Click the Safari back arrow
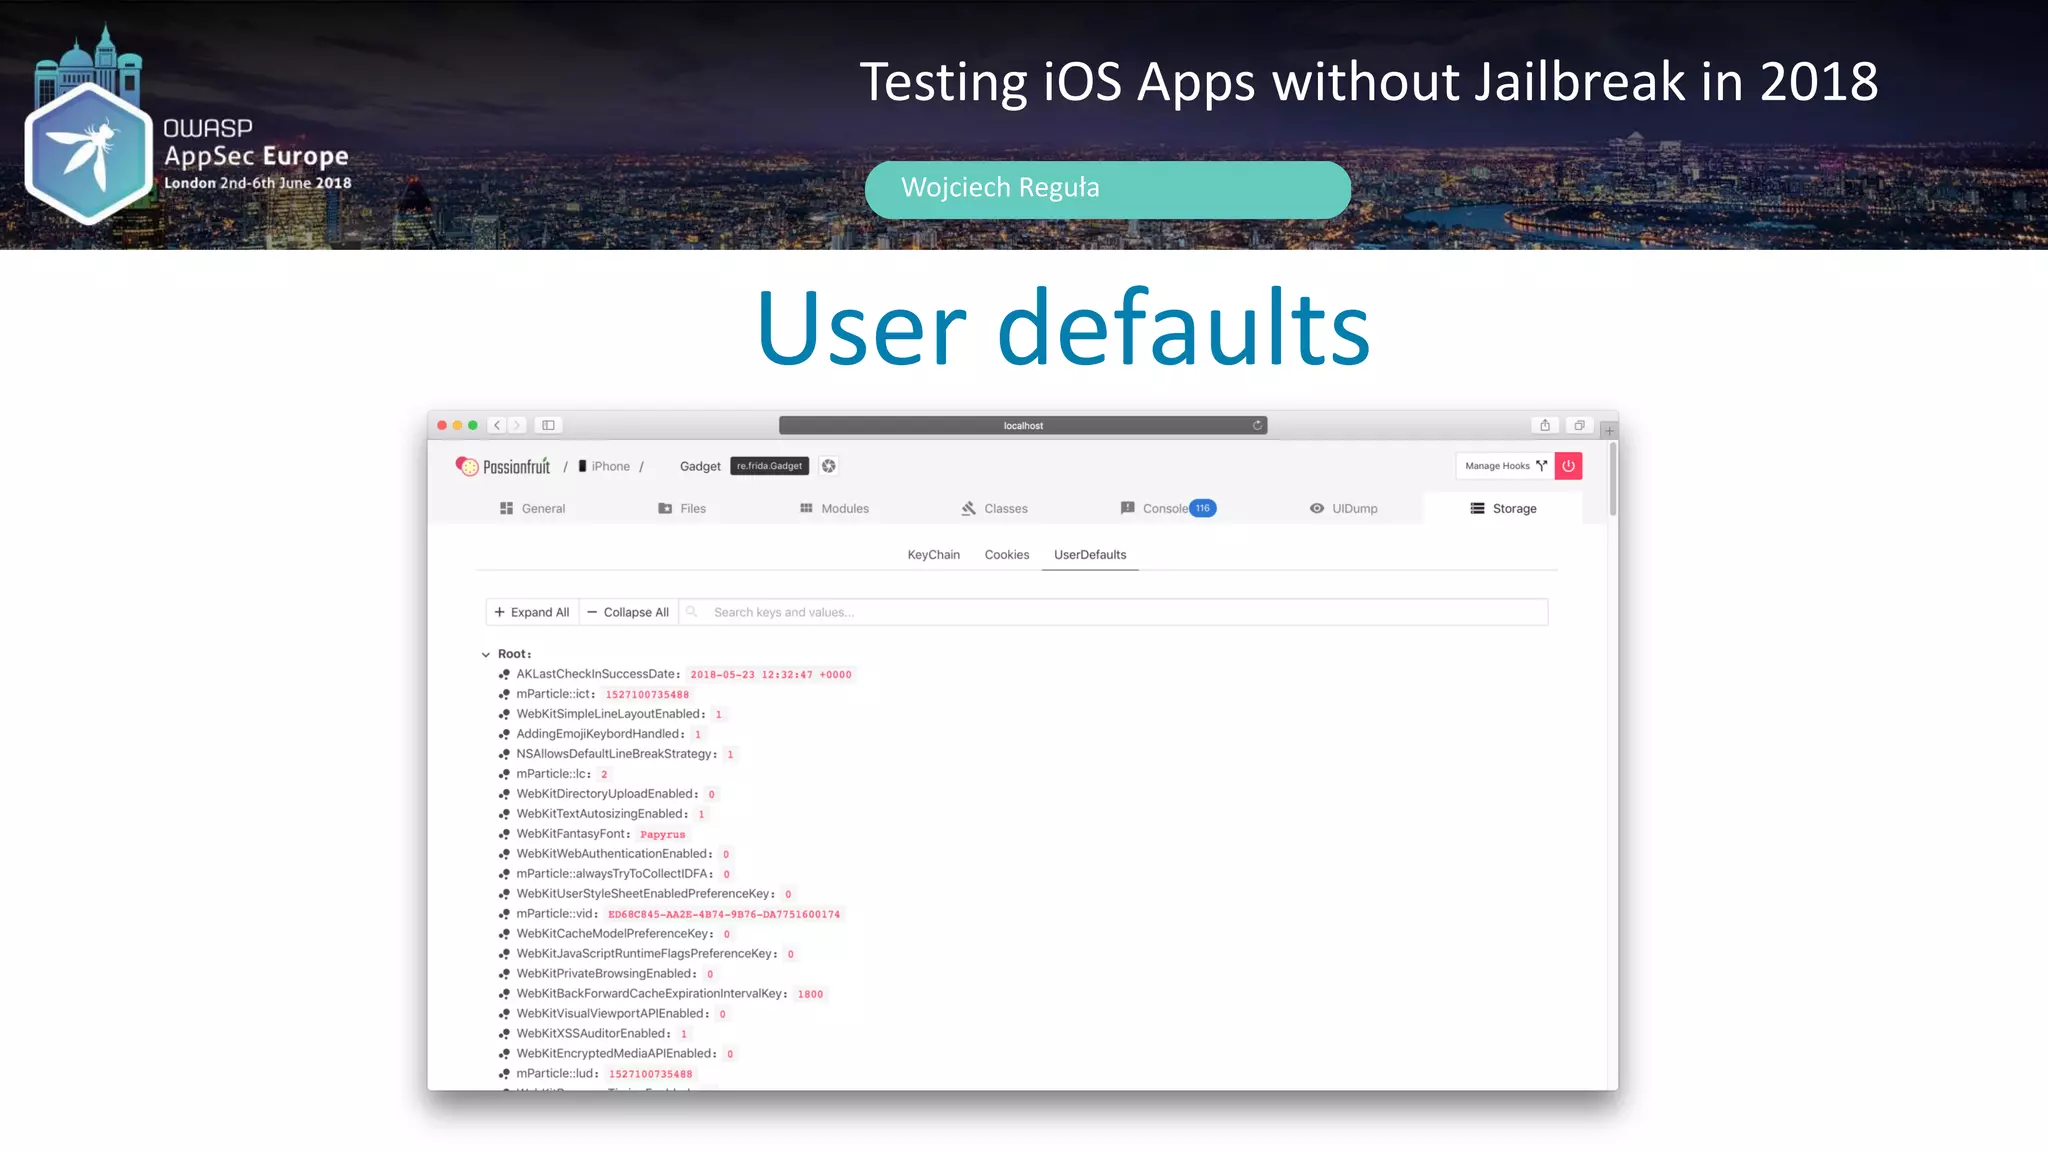 click(x=497, y=425)
